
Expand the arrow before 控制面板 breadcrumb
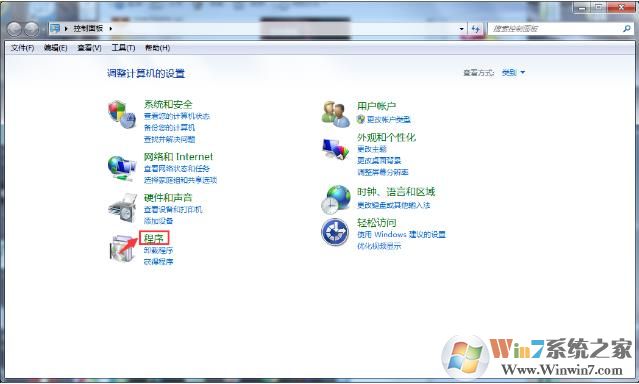pyautogui.click(x=66, y=29)
